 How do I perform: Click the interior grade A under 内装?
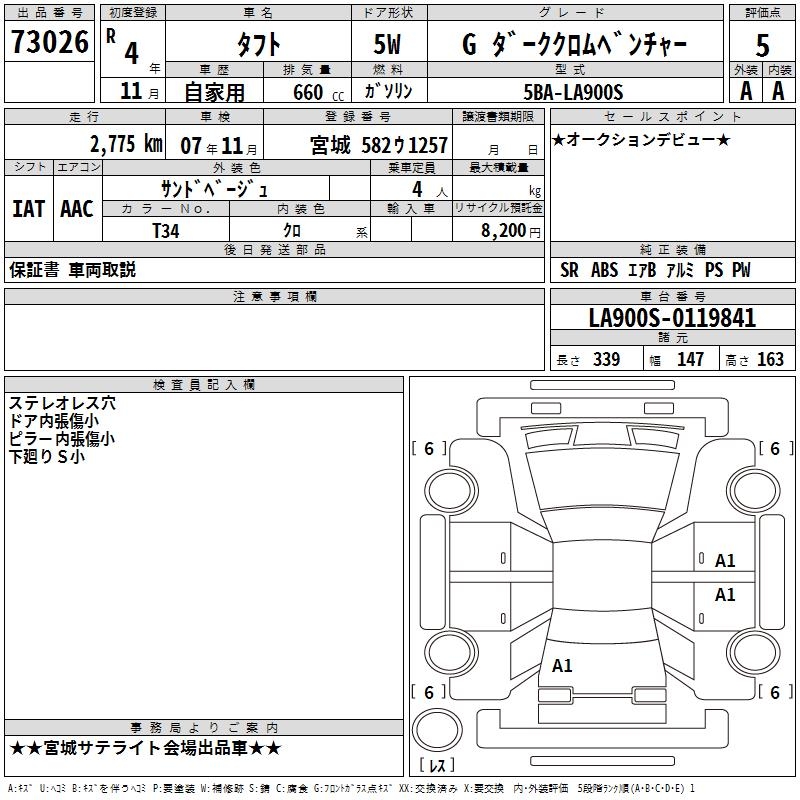778,91
